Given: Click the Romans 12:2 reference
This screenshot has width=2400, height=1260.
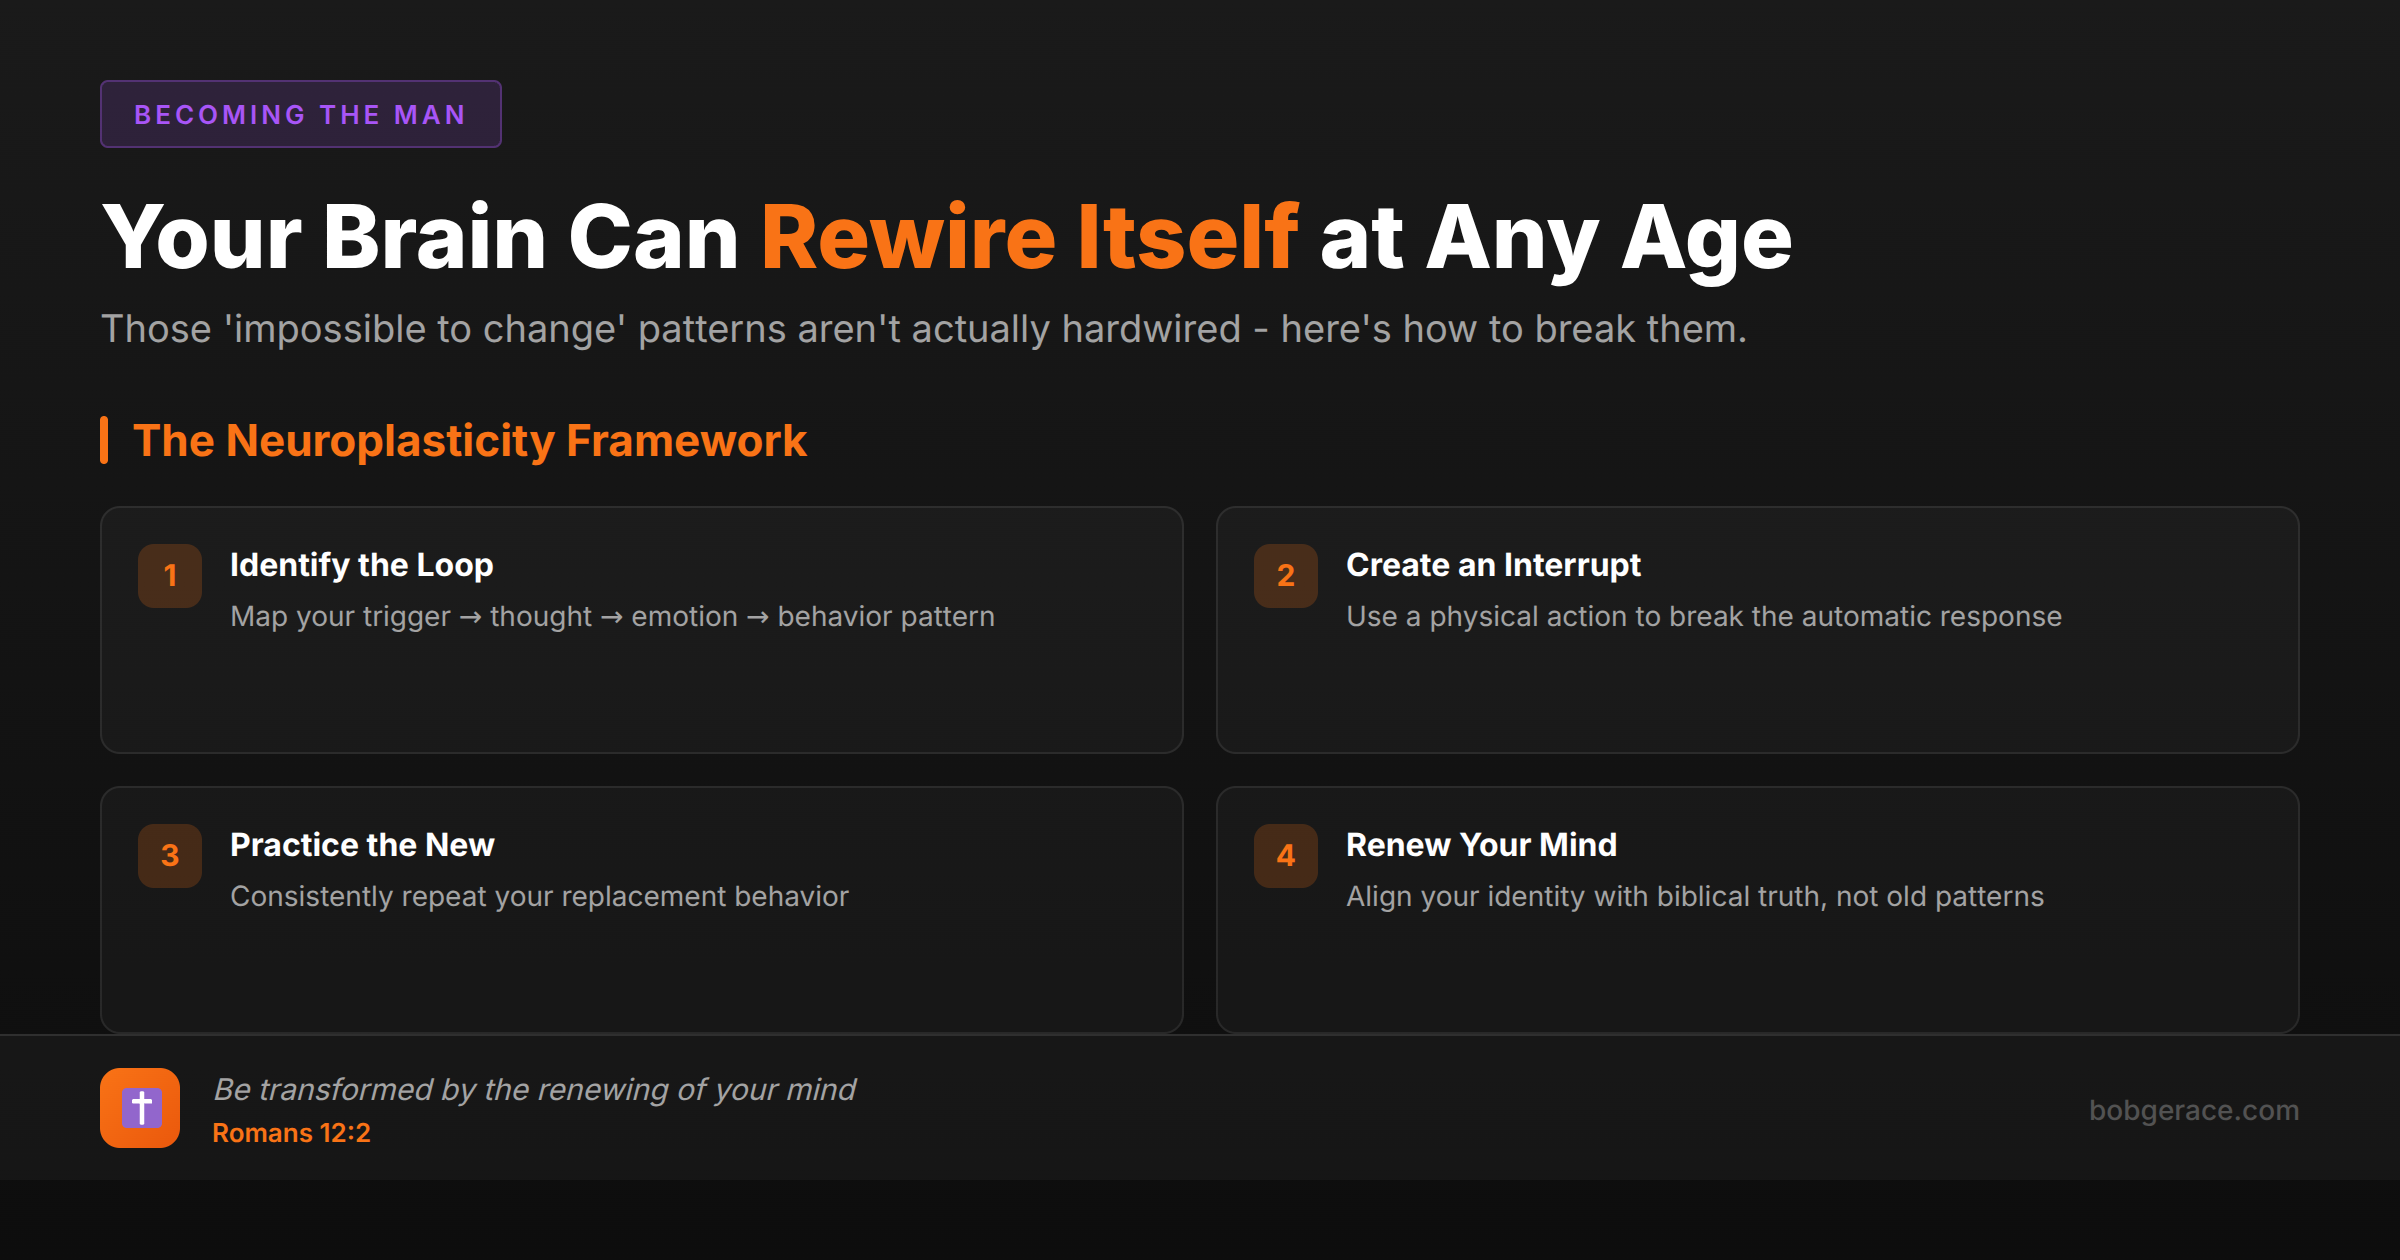Looking at the screenshot, I should [x=291, y=1133].
